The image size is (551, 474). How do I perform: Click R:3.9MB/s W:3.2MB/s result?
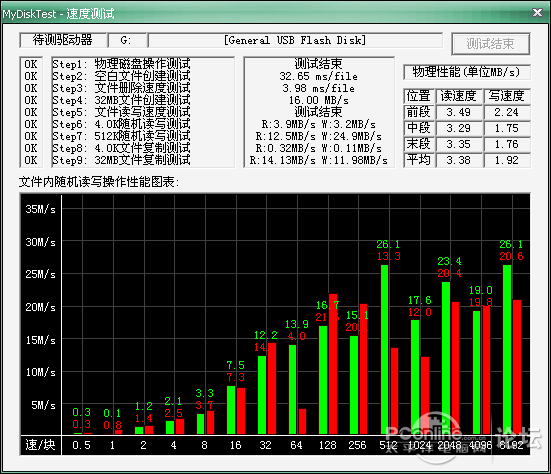click(318, 124)
